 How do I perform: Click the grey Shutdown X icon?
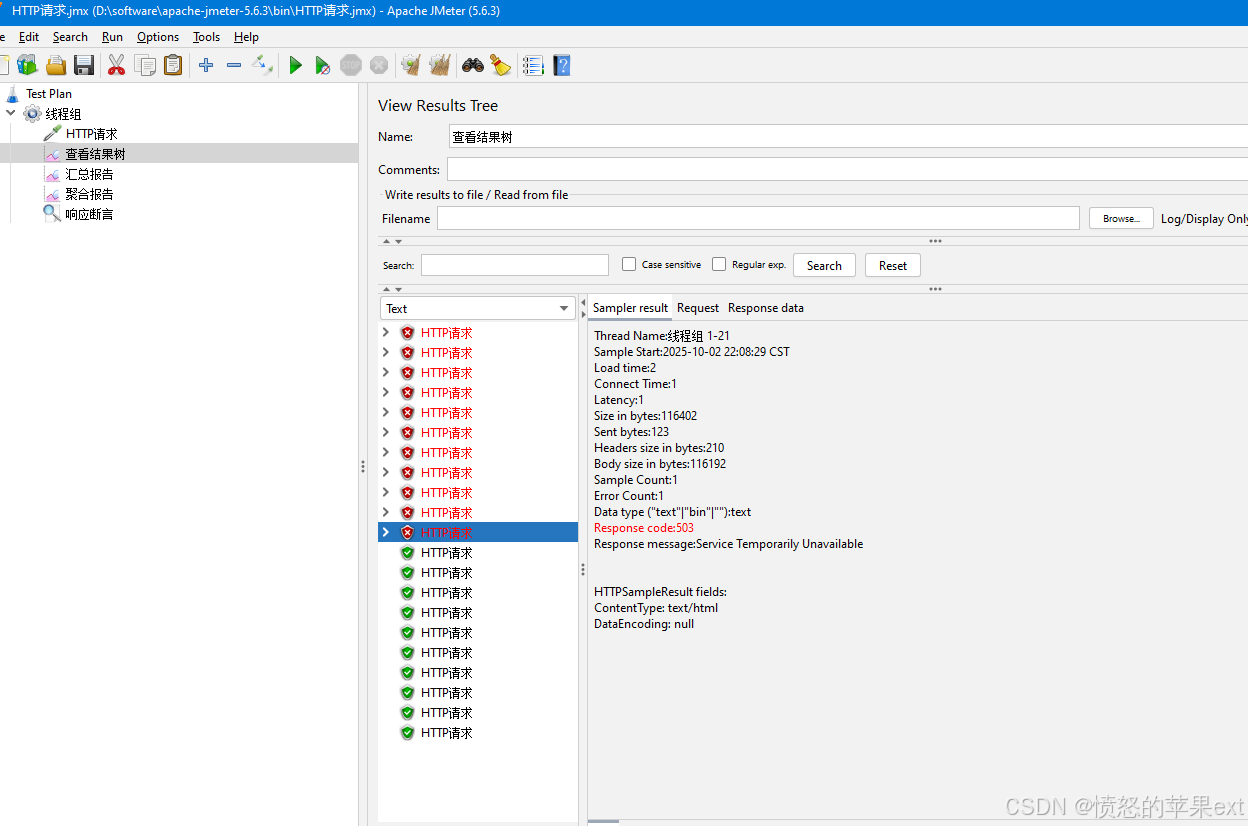click(x=379, y=66)
